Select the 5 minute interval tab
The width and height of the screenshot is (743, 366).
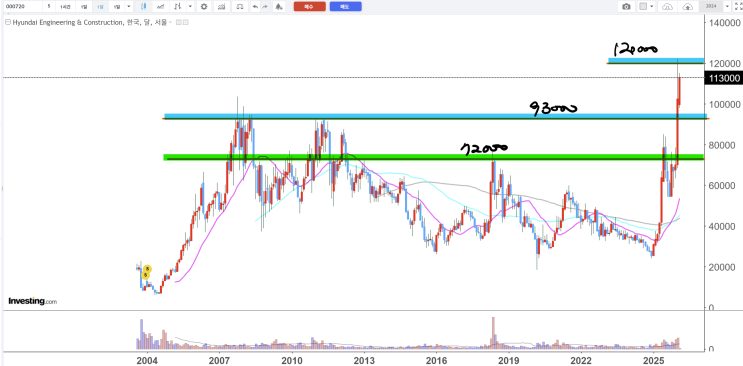[x=49, y=7]
